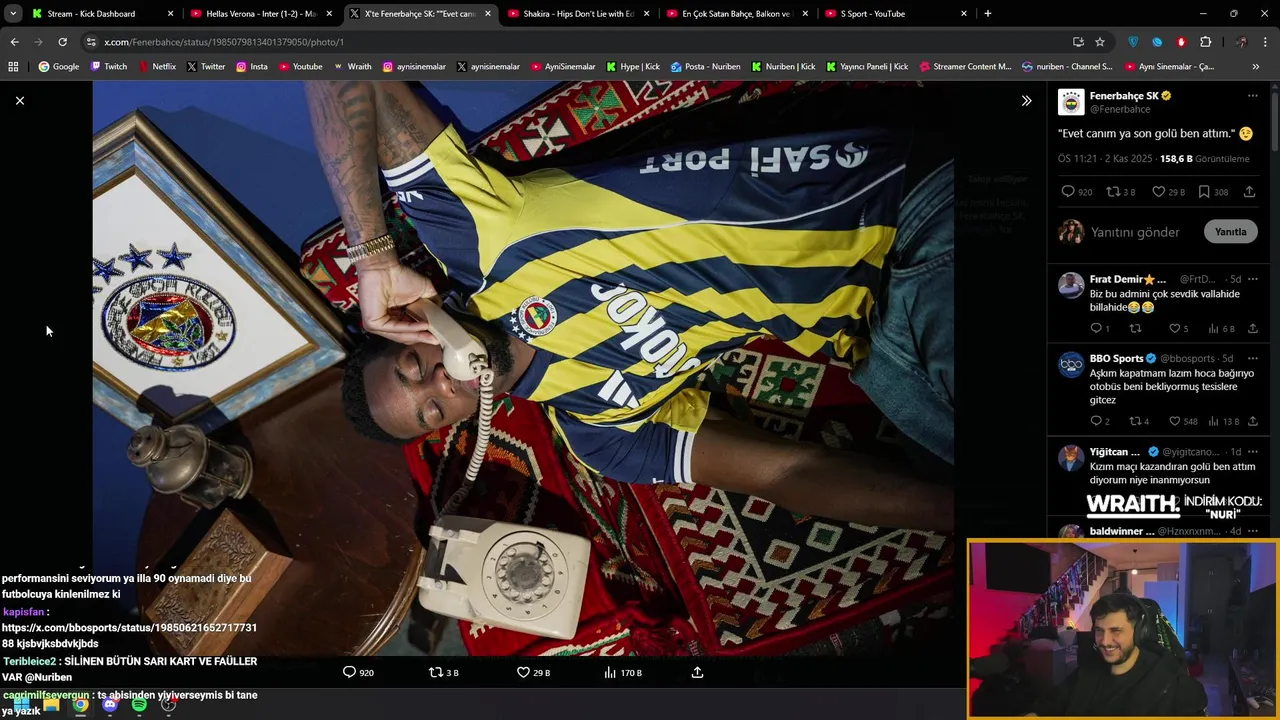Click the share icon below the photo
Image resolution: width=1280 pixels, height=720 pixels.
(697, 672)
